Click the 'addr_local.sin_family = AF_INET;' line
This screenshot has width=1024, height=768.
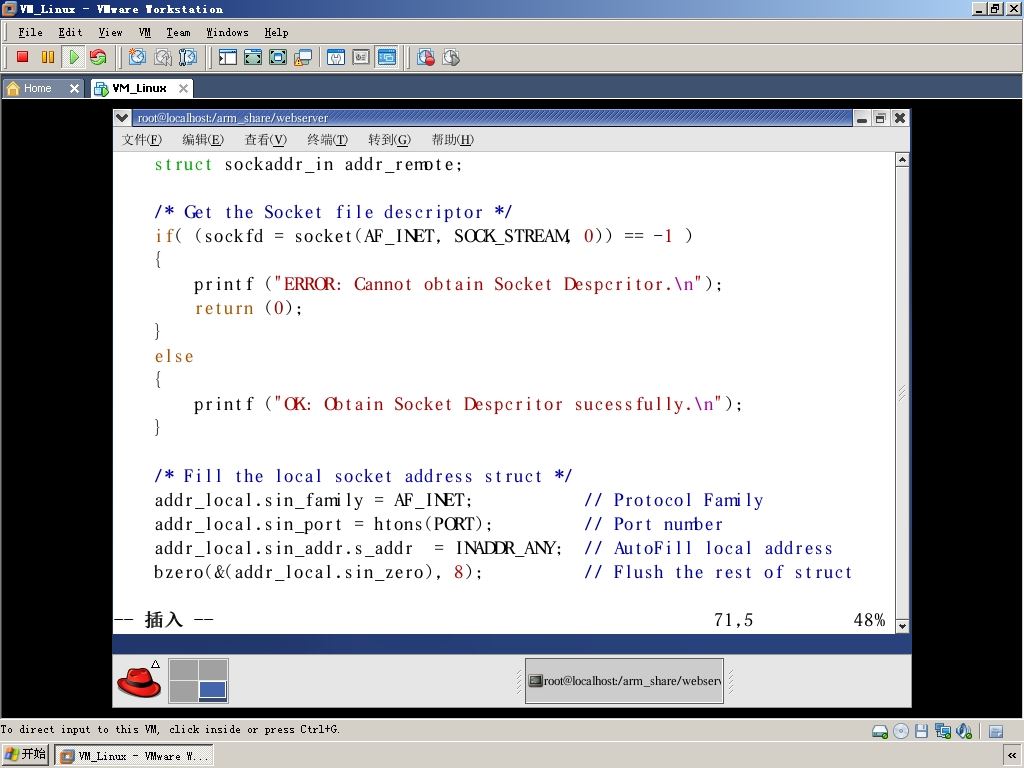point(313,500)
